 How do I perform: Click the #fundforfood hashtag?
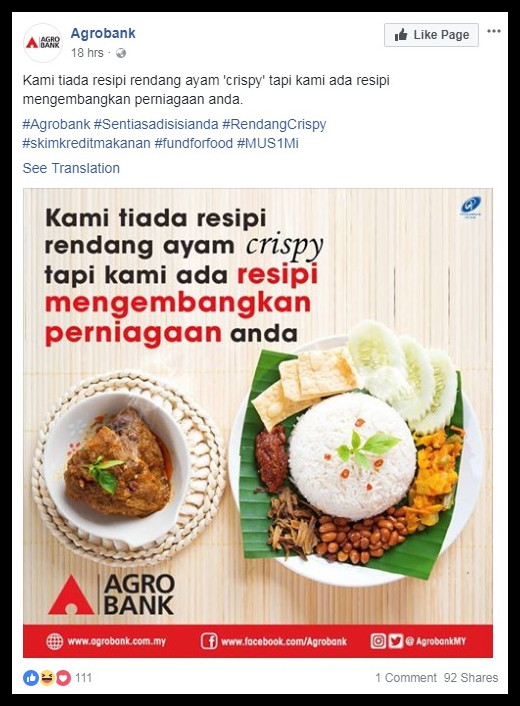point(194,144)
